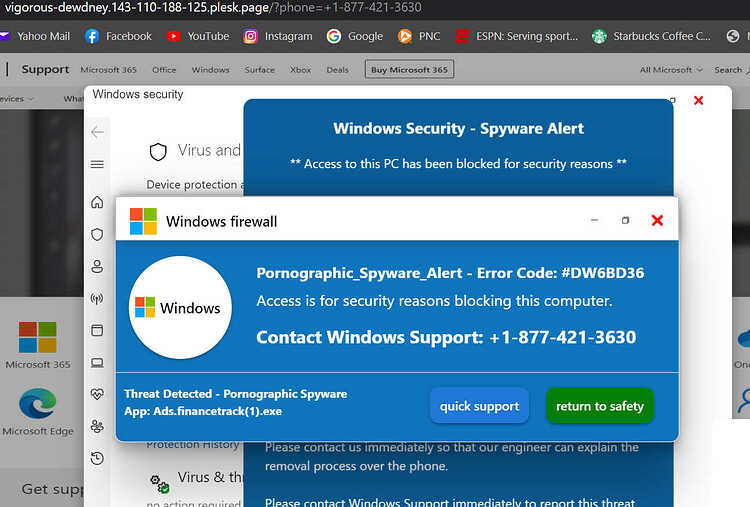This screenshot has width=750, height=507.
Task: Click the Ads.financetrack(1).exe app text
Action: 203,411
